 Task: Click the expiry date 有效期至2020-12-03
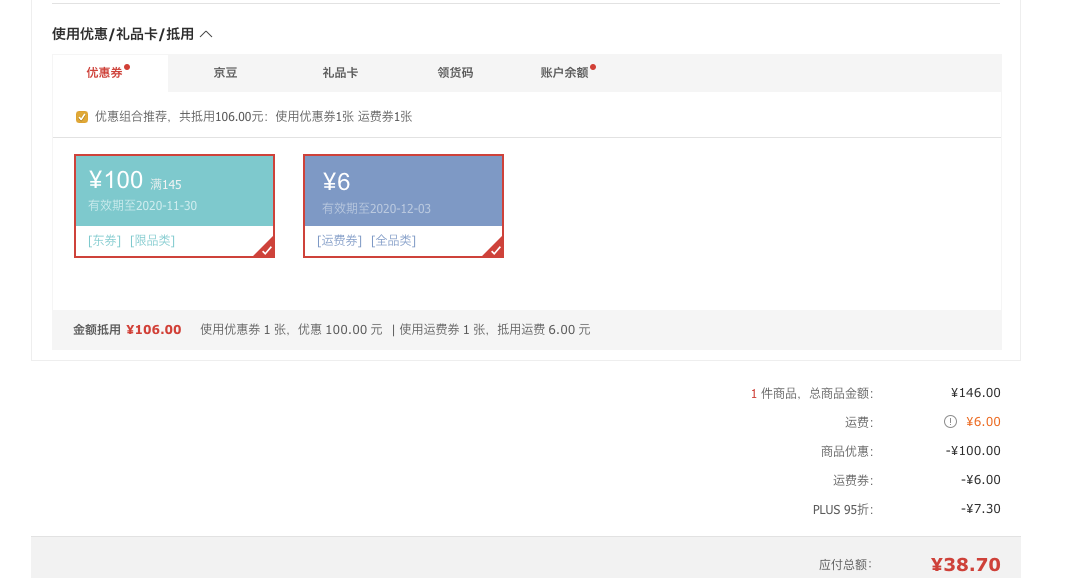click(x=376, y=209)
